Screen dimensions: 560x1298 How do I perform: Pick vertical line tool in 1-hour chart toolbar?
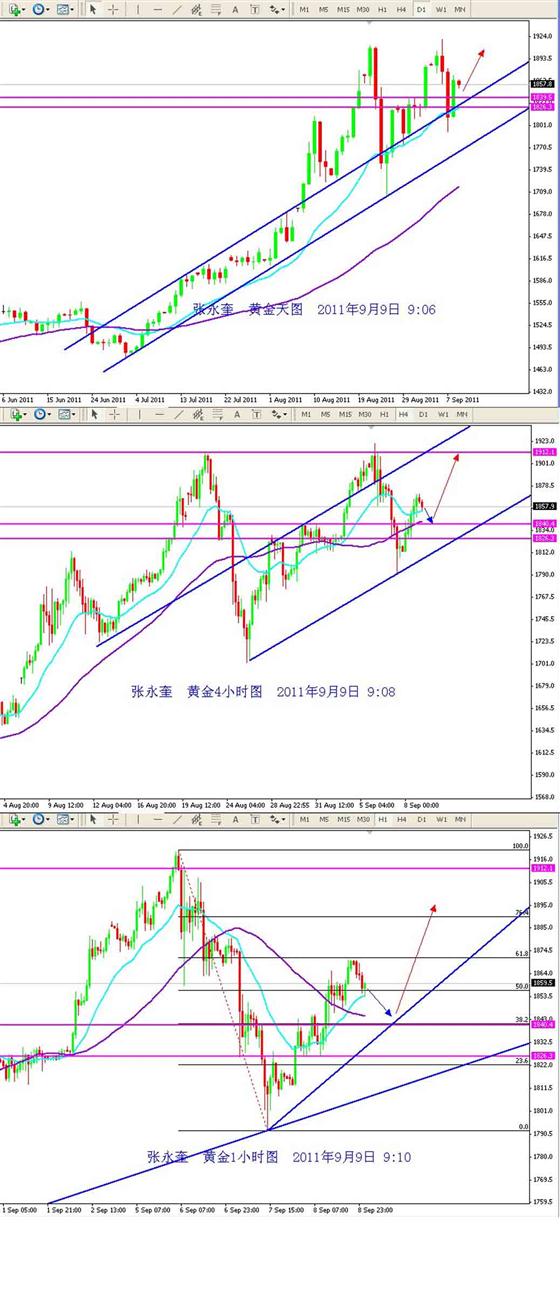138,819
